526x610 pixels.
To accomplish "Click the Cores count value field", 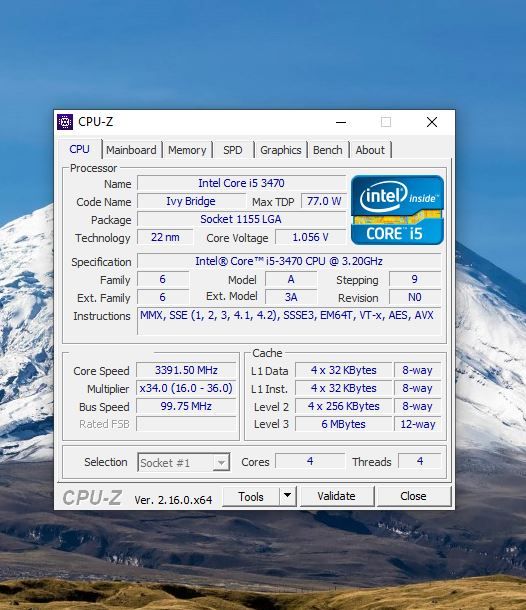I will point(310,461).
